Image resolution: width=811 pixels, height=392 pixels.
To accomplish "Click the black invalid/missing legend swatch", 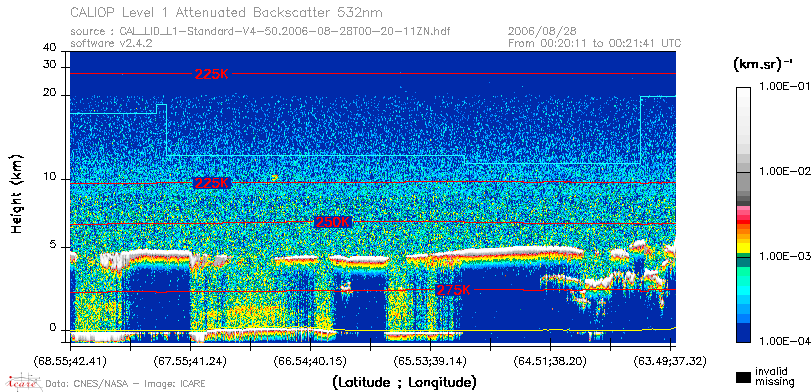I will (x=744, y=378).
